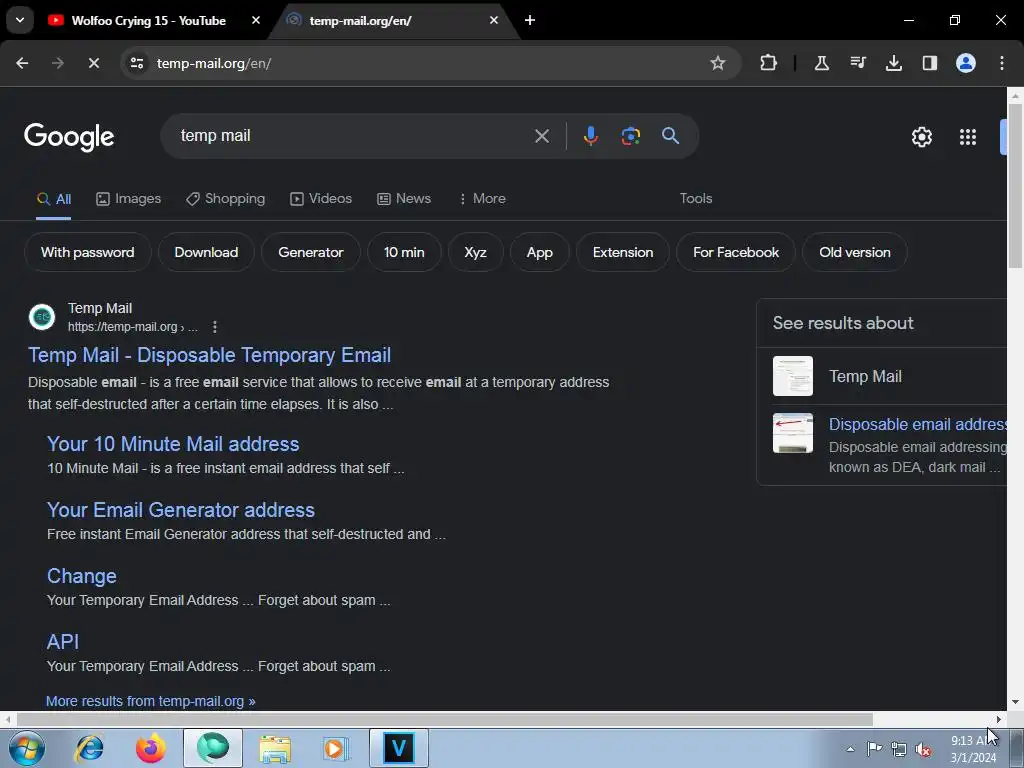Start search by voice microphone
Image resolution: width=1024 pixels, height=768 pixels.
590,136
